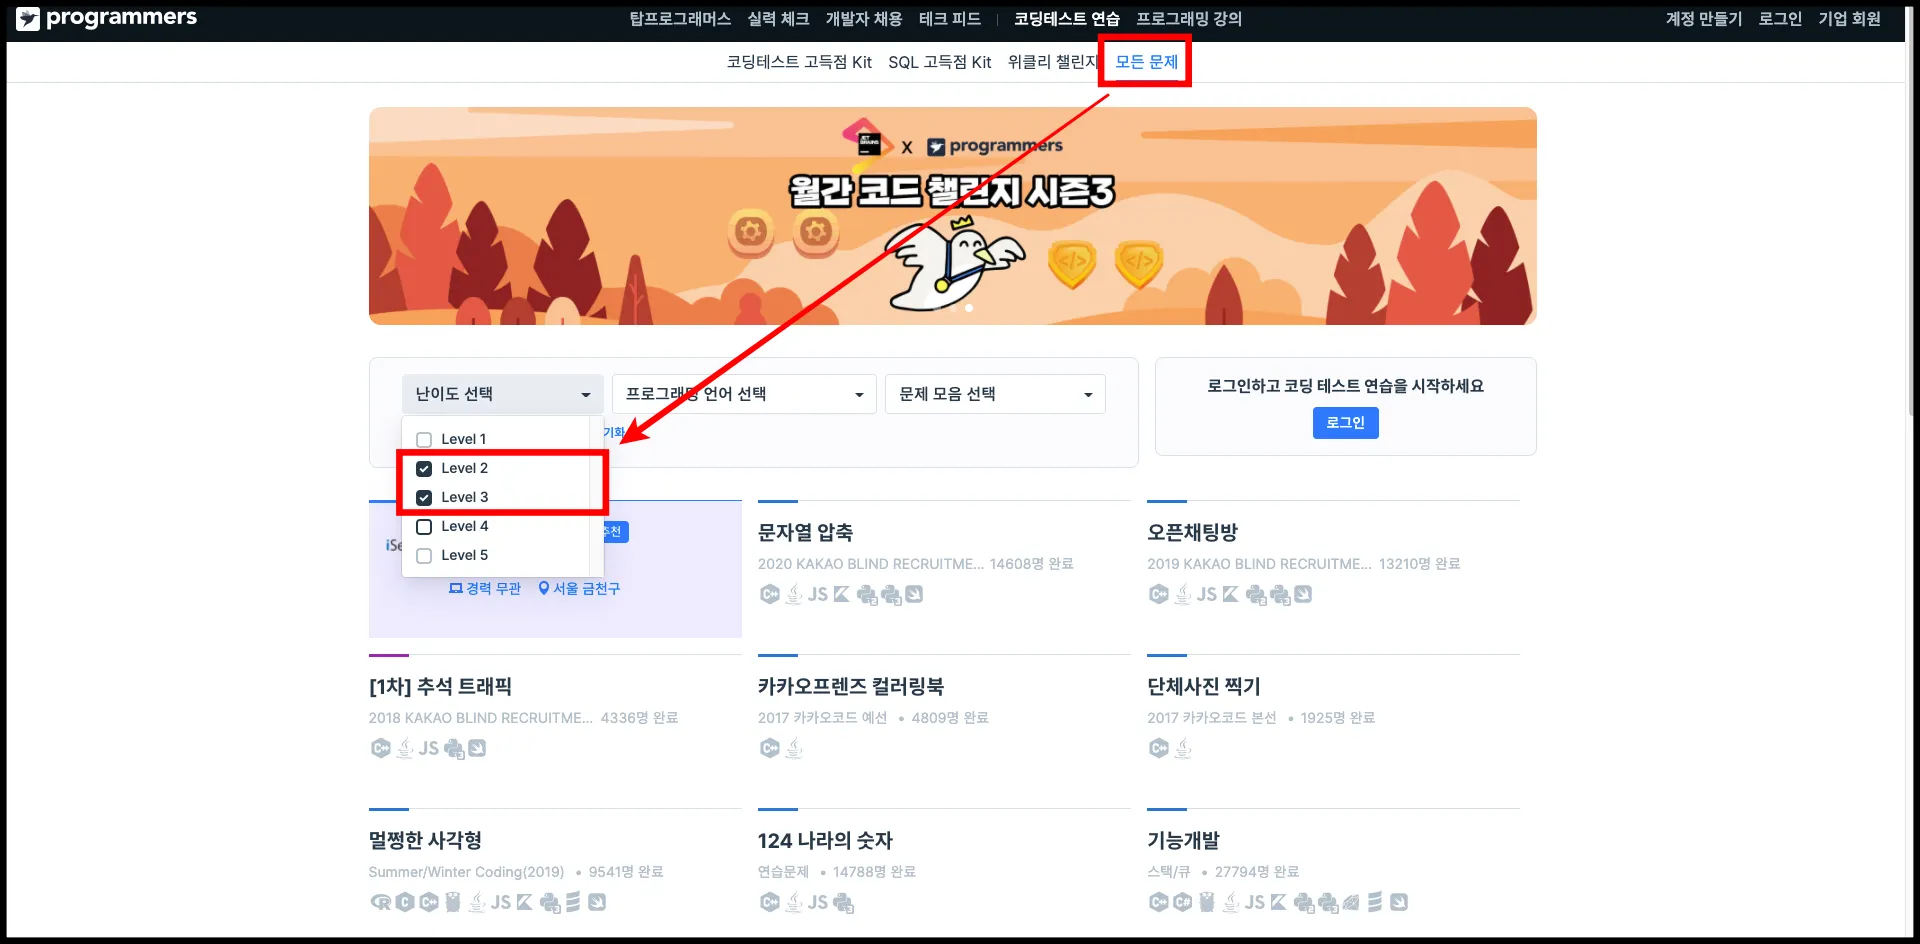Click the C# icon under 기능개발
Screen dimensions: 1920x944
click(1182, 902)
